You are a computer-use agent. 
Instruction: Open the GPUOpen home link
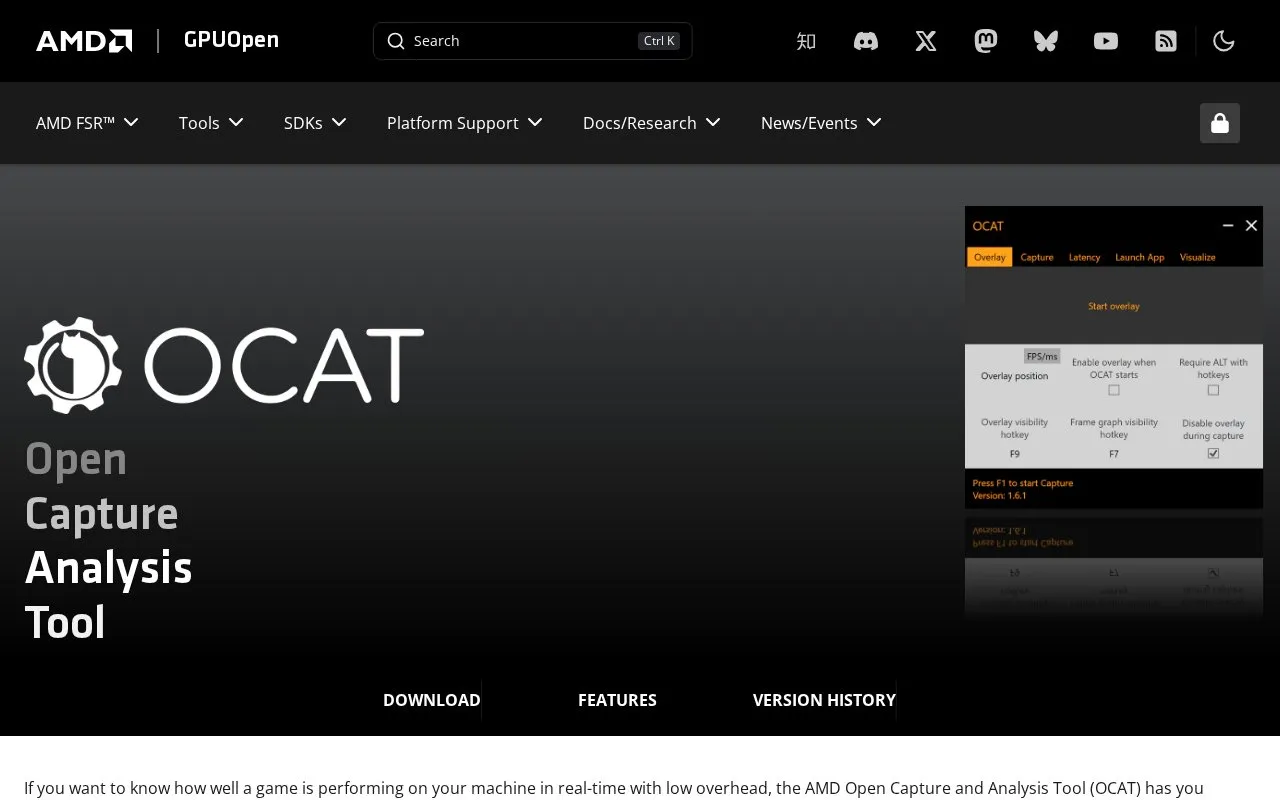(x=231, y=40)
